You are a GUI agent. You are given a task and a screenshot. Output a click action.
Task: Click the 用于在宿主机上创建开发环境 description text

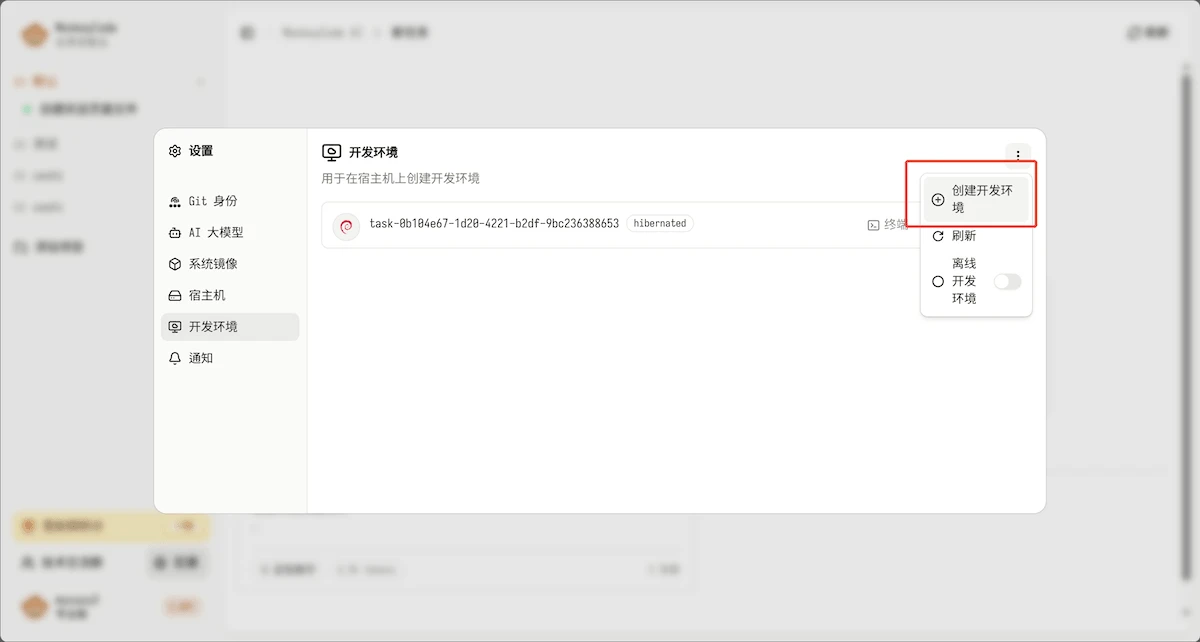pyautogui.click(x=400, y=178)
